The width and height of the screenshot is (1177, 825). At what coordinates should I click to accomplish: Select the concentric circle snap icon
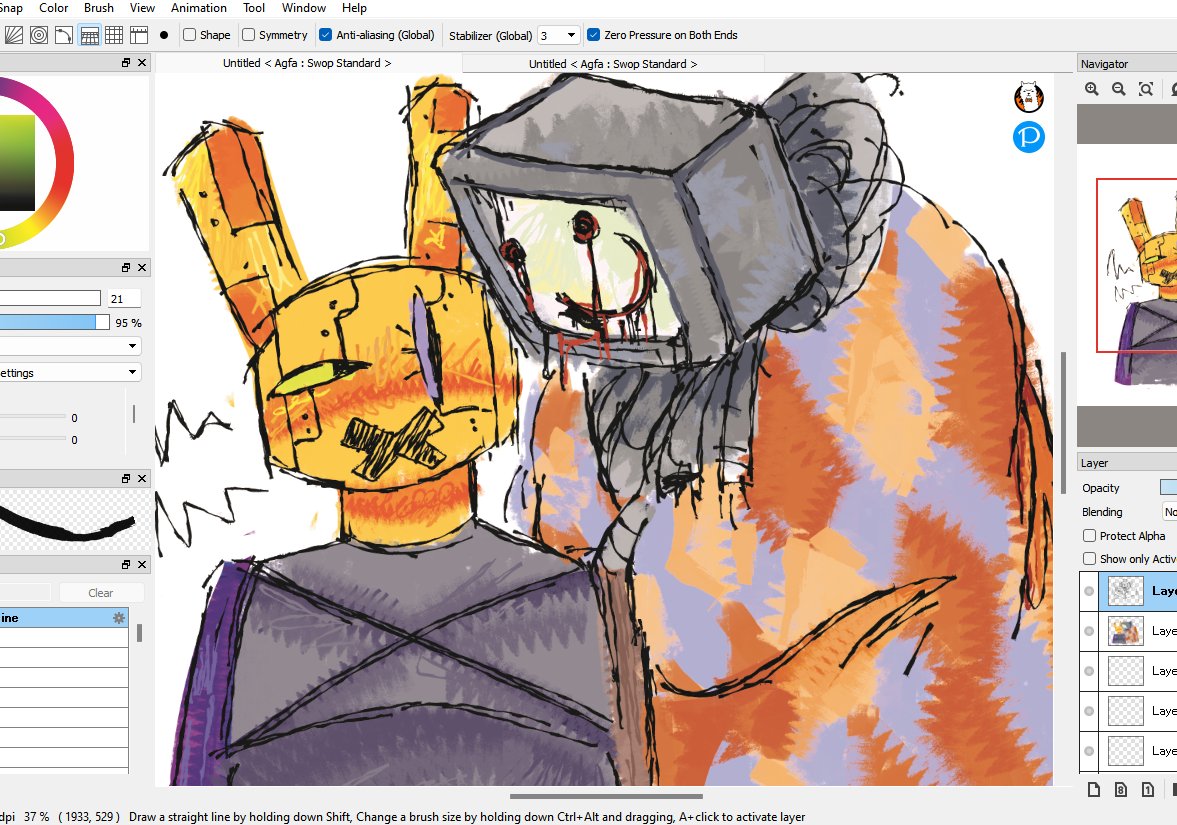[x=39, y=35]
